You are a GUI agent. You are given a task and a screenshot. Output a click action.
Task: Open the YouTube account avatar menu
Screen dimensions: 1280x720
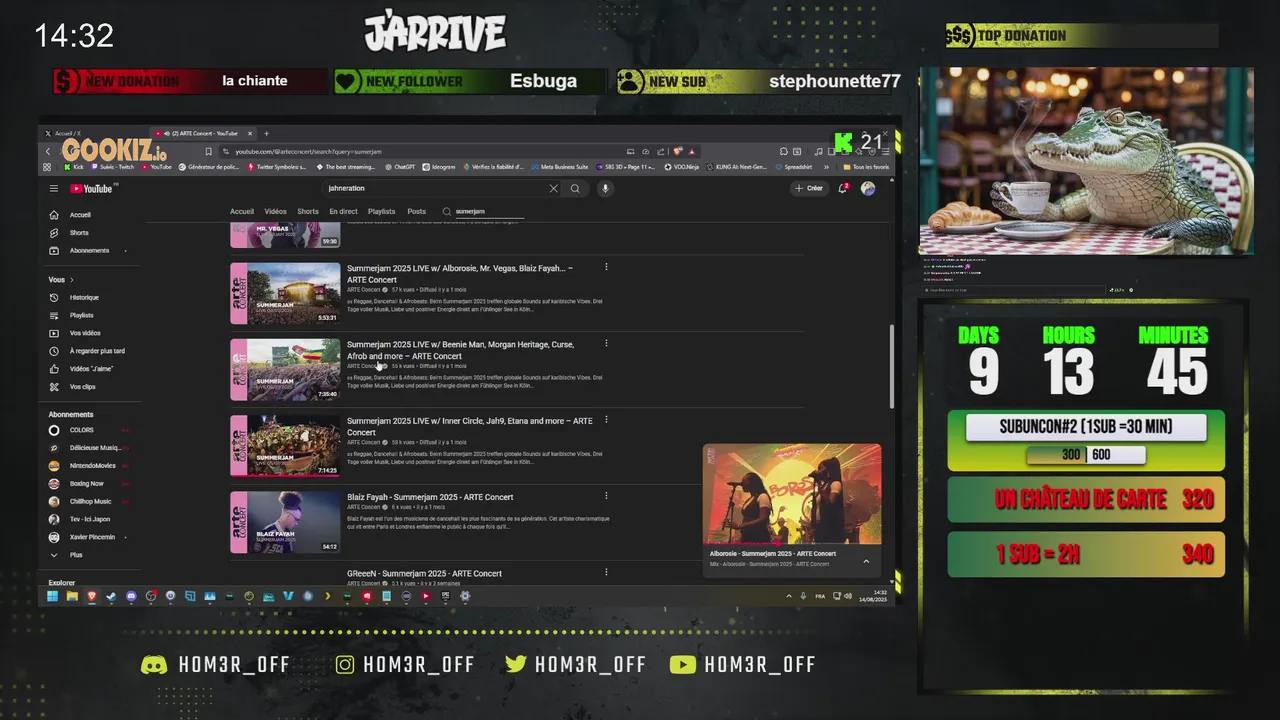point(868,188)
